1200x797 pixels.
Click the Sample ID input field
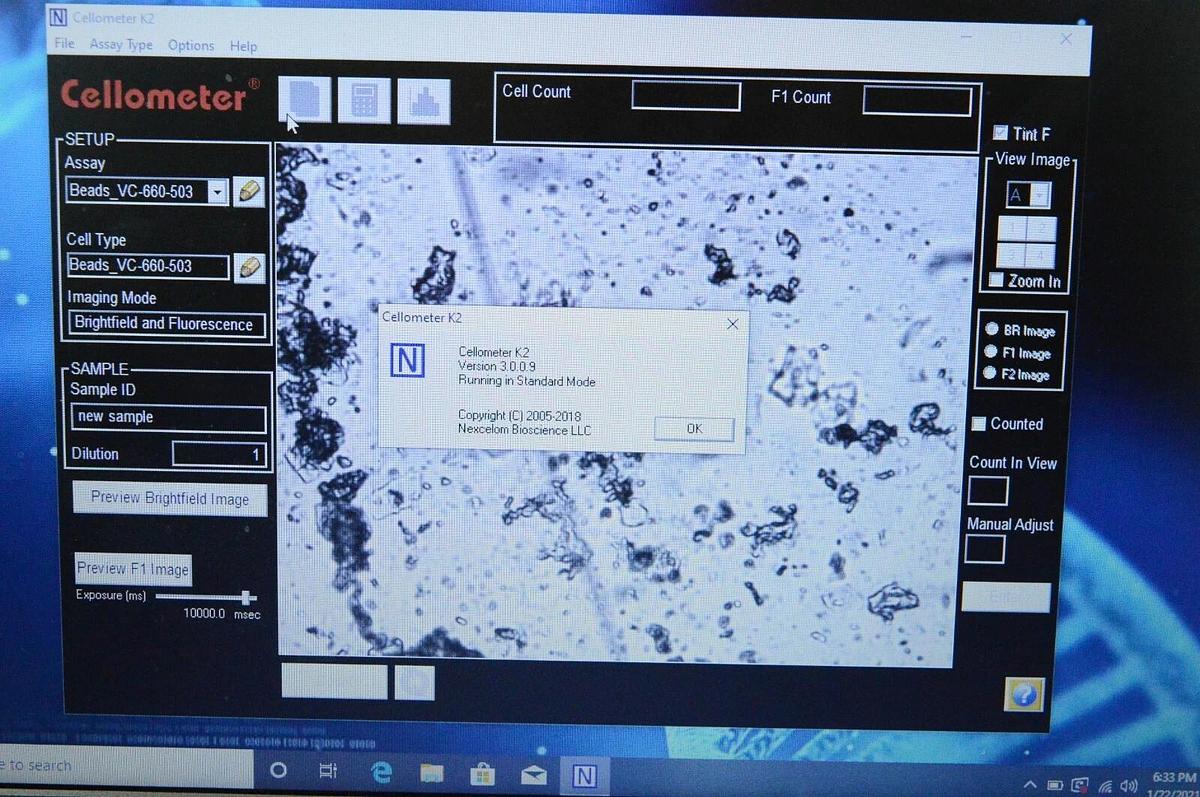[x=169, y=417]
